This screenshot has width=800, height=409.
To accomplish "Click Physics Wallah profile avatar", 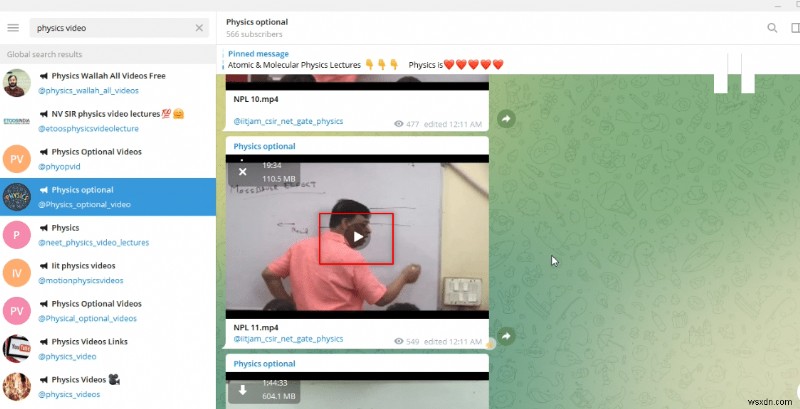I will [x=17, y=83].
